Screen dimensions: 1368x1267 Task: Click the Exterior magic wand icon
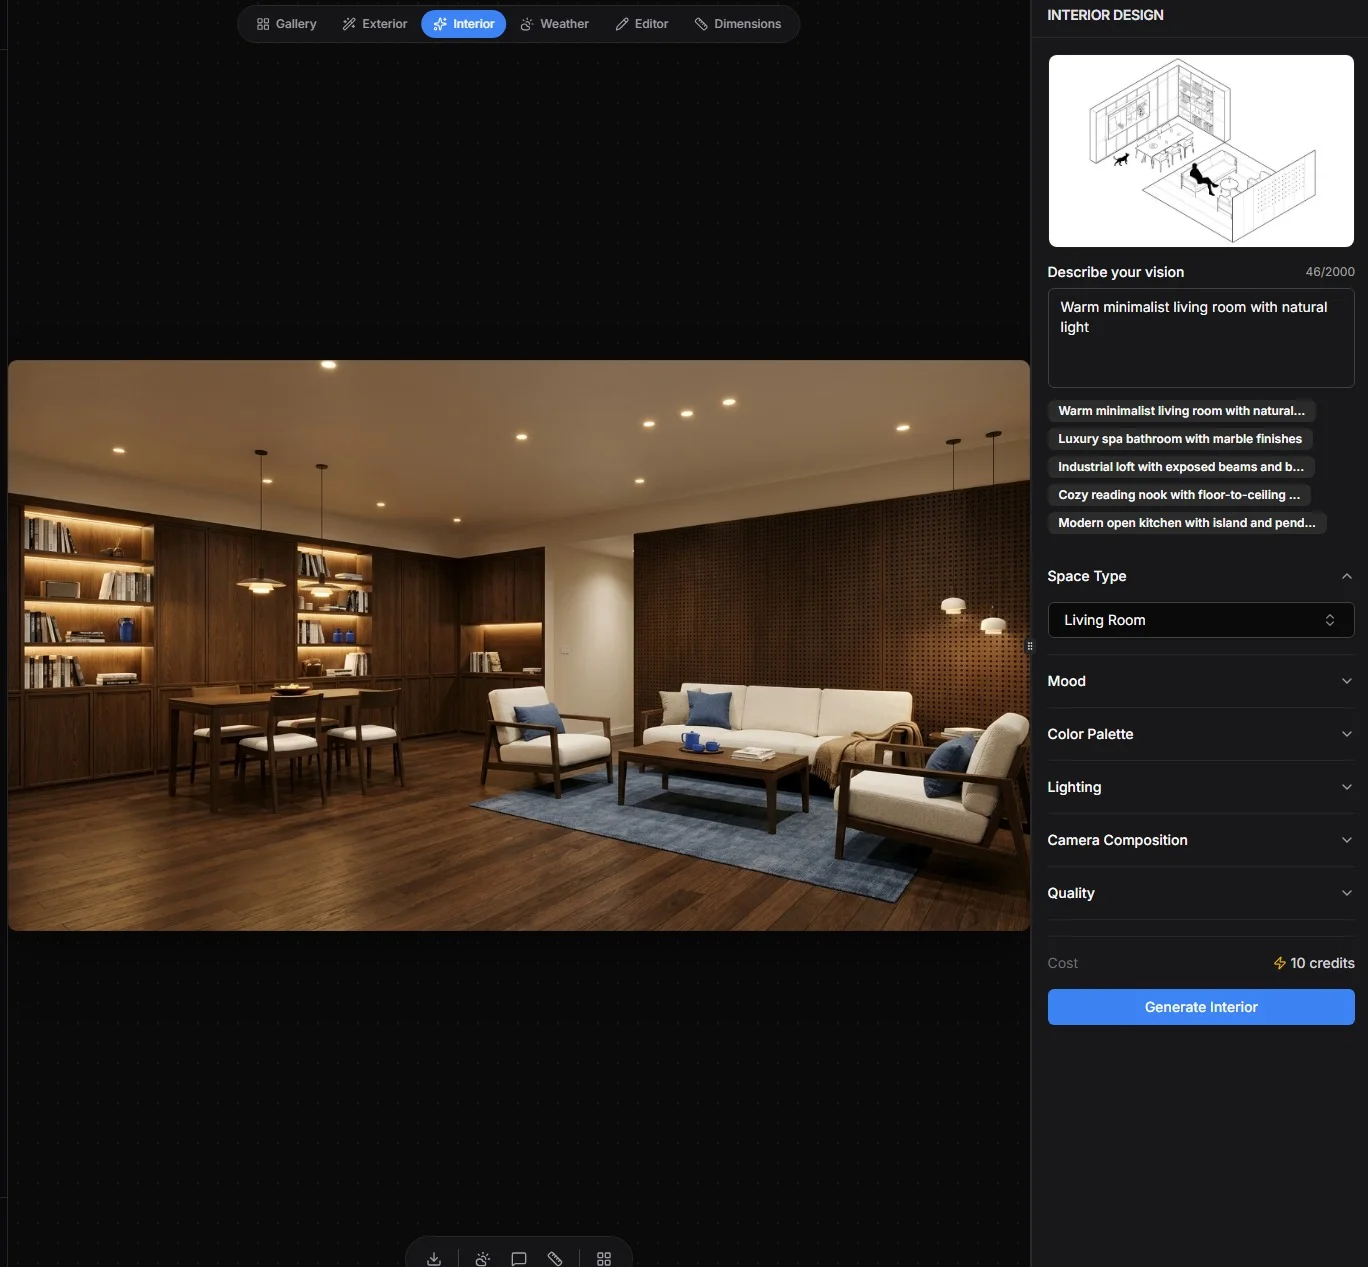(348, 23)
